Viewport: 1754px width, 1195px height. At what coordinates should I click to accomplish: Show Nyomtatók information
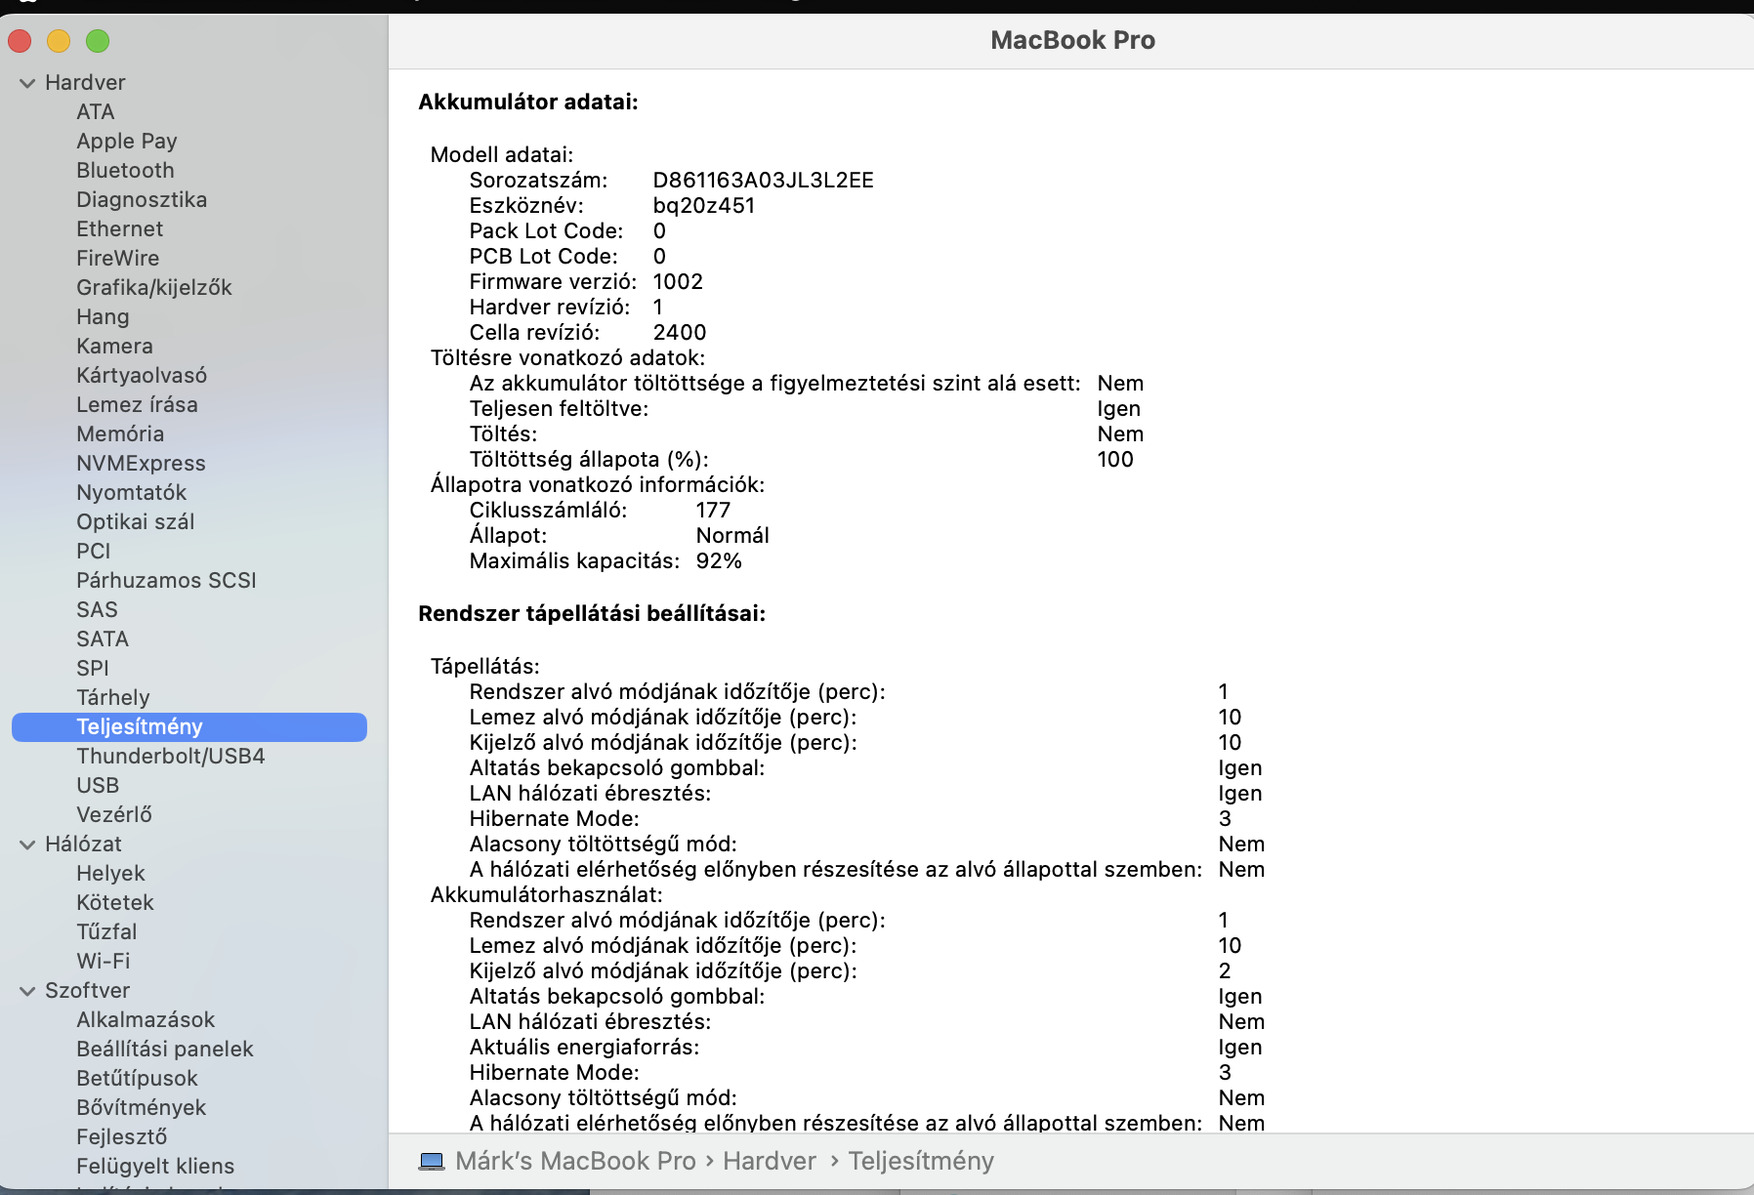(131, 492)
